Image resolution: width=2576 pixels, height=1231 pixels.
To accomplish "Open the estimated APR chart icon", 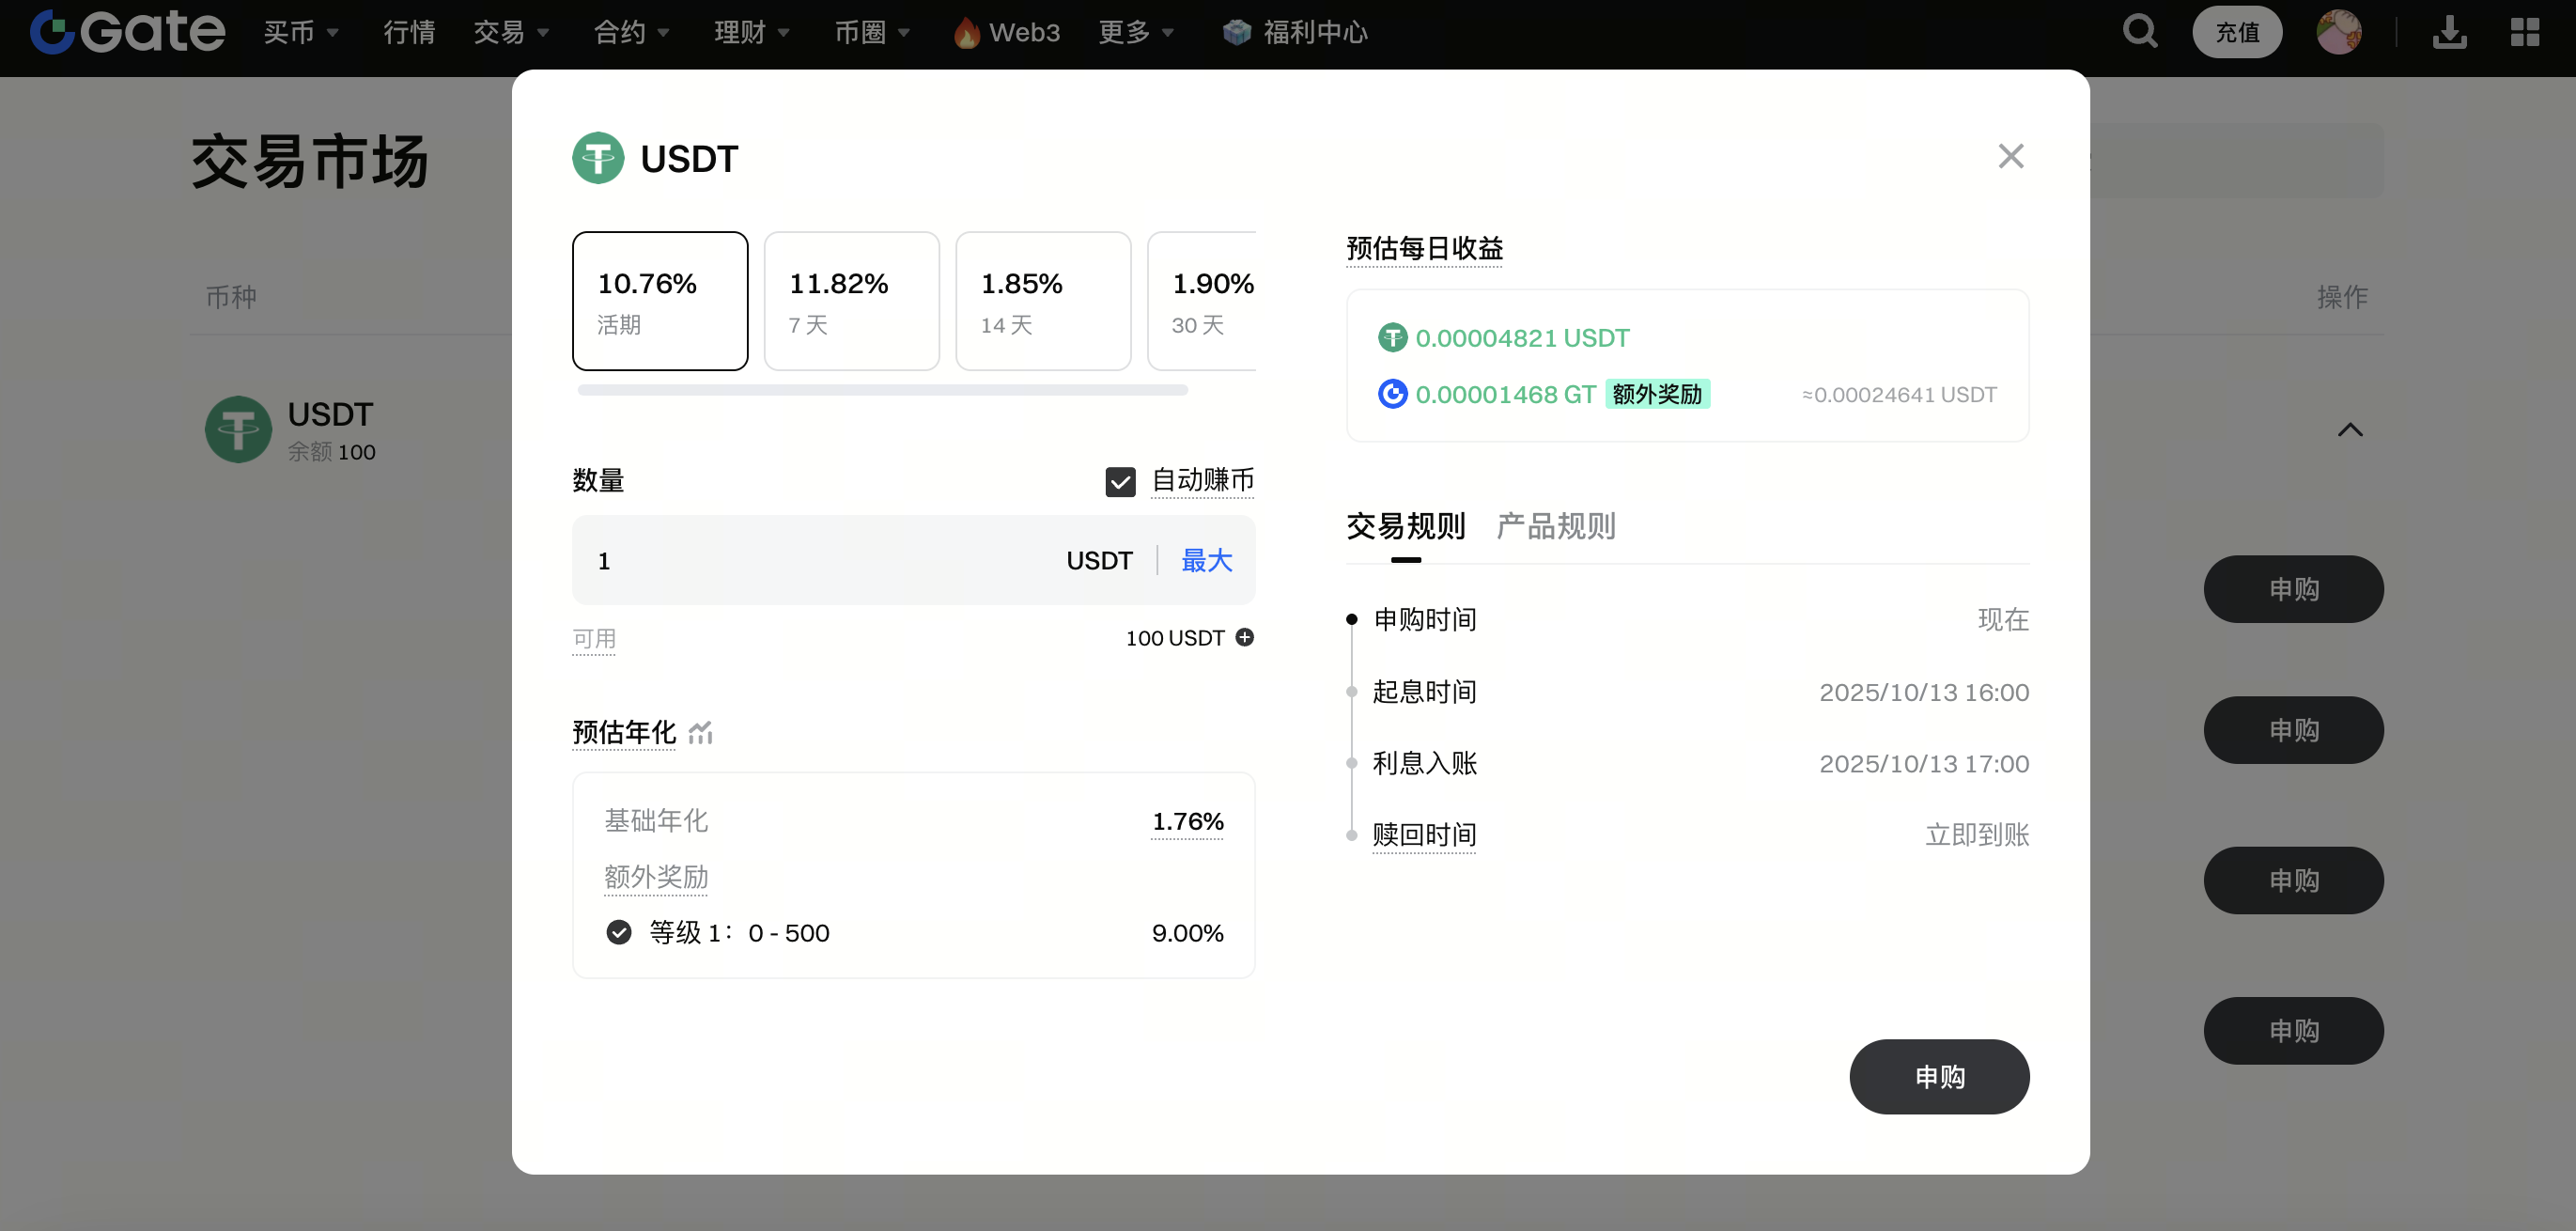I will (701, 733).
